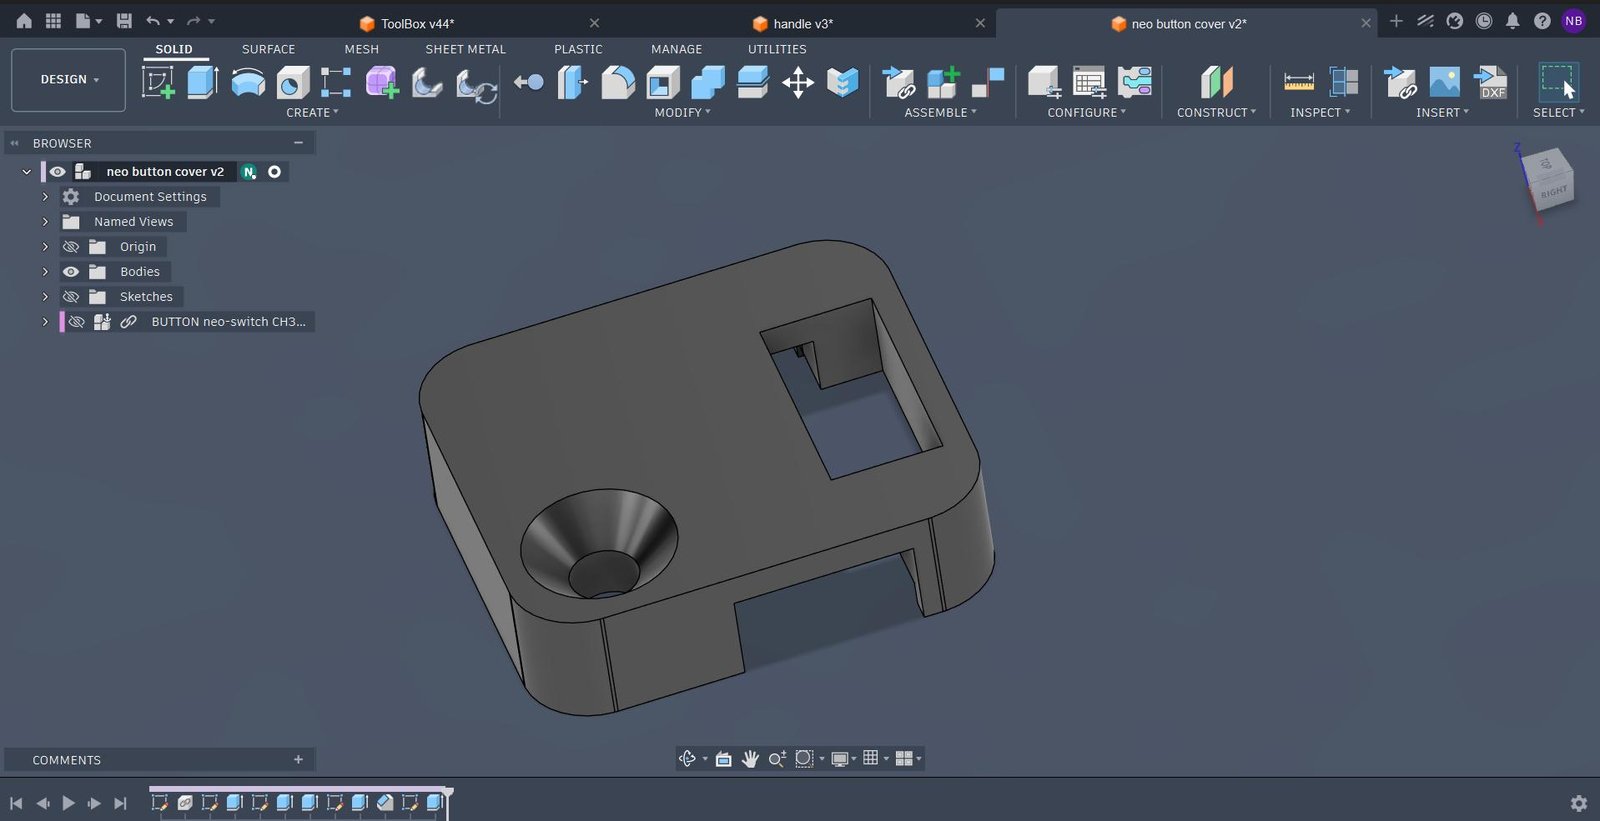The width and height of the screenshot is (1600, 821).
Task: Click the Insert Canvas image icon
Action: (x=1445, y=82)
